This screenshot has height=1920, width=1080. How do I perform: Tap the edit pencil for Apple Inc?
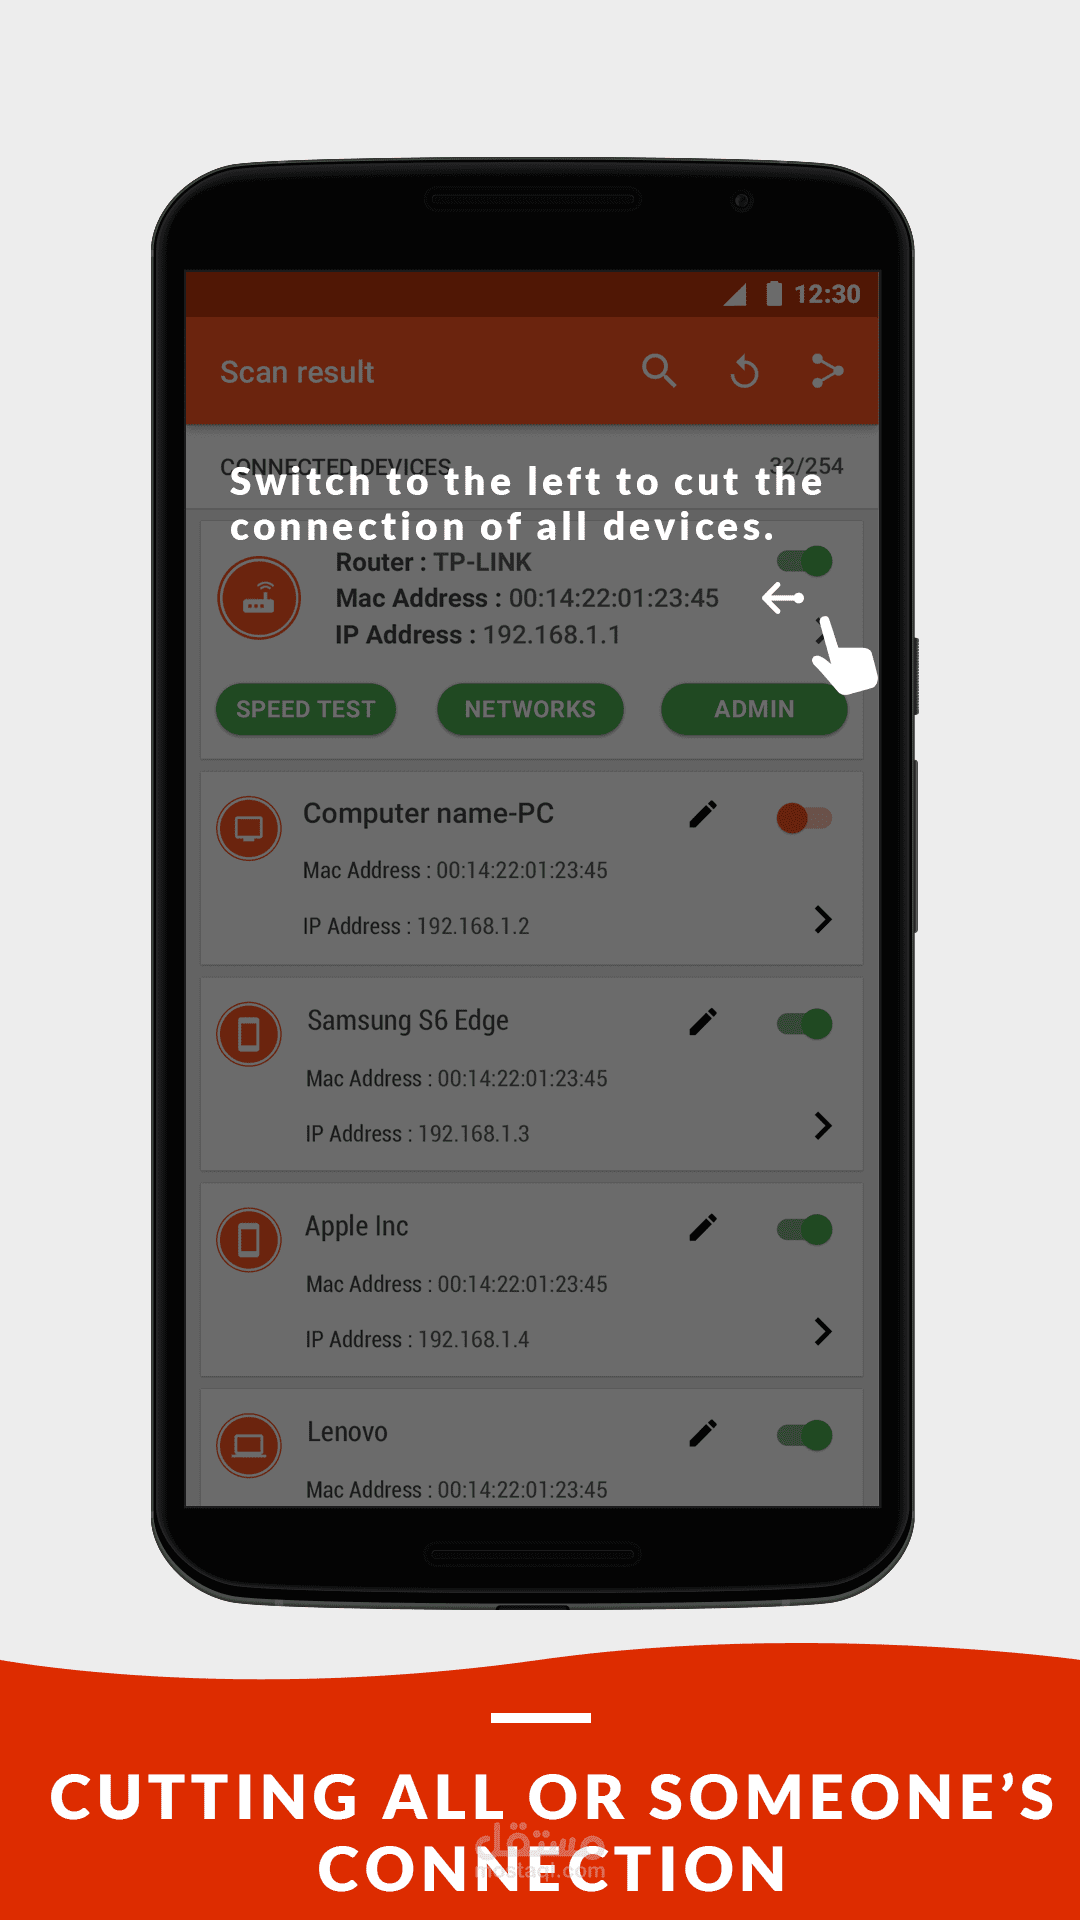point(703,1228)
